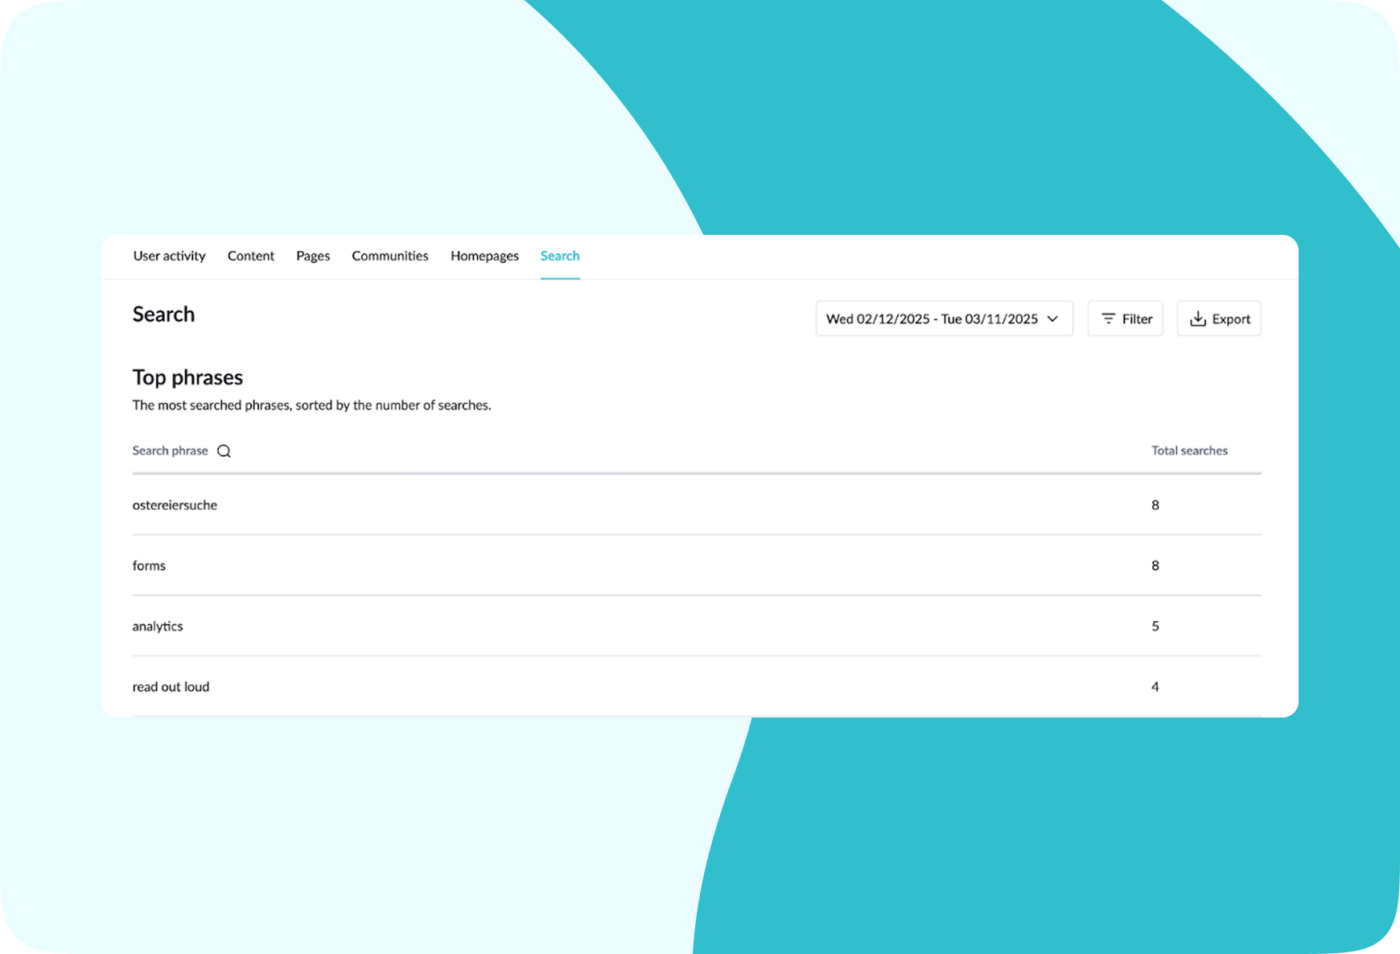This screenshot has height=954, width=1400.
Task: Click the searches count for ostereiersuche
Action: pos(1155,505)
